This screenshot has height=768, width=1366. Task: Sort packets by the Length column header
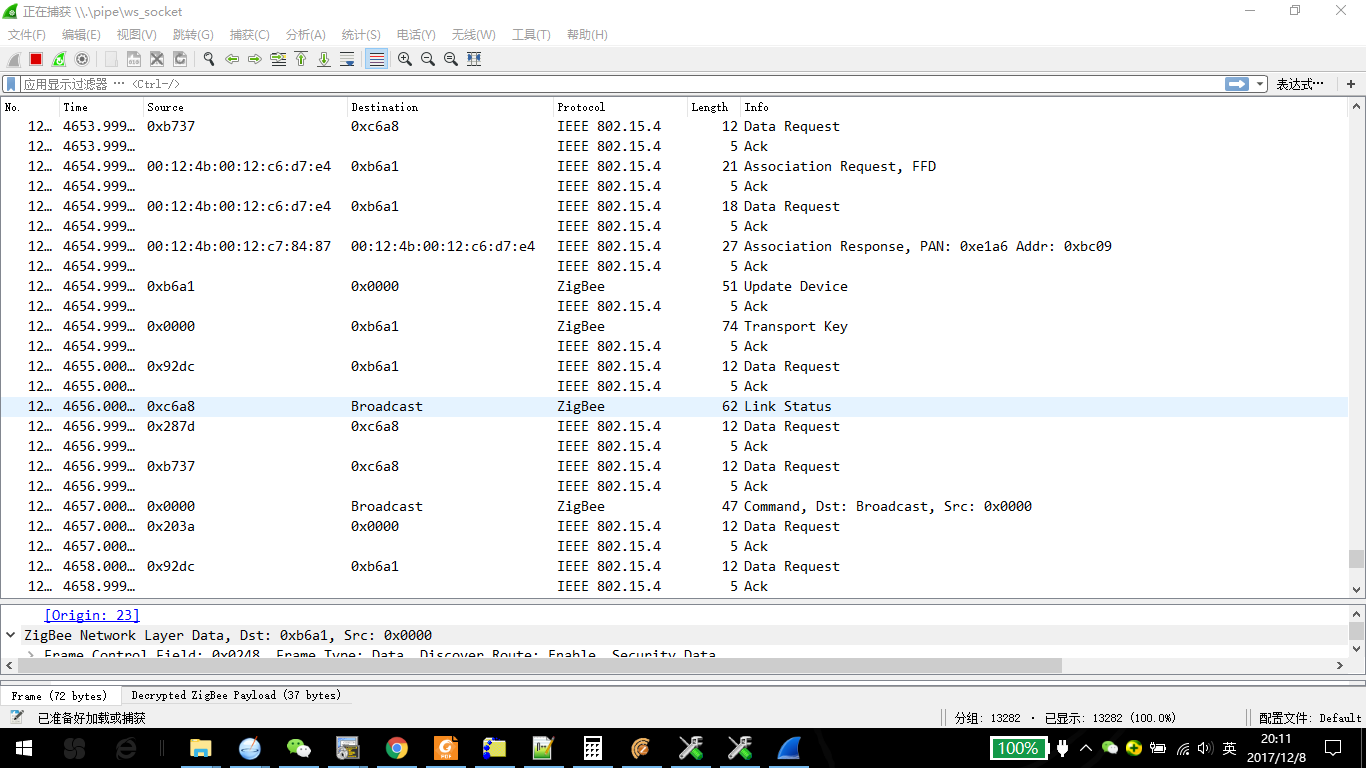pyautogui.click(x=713, y=107)
